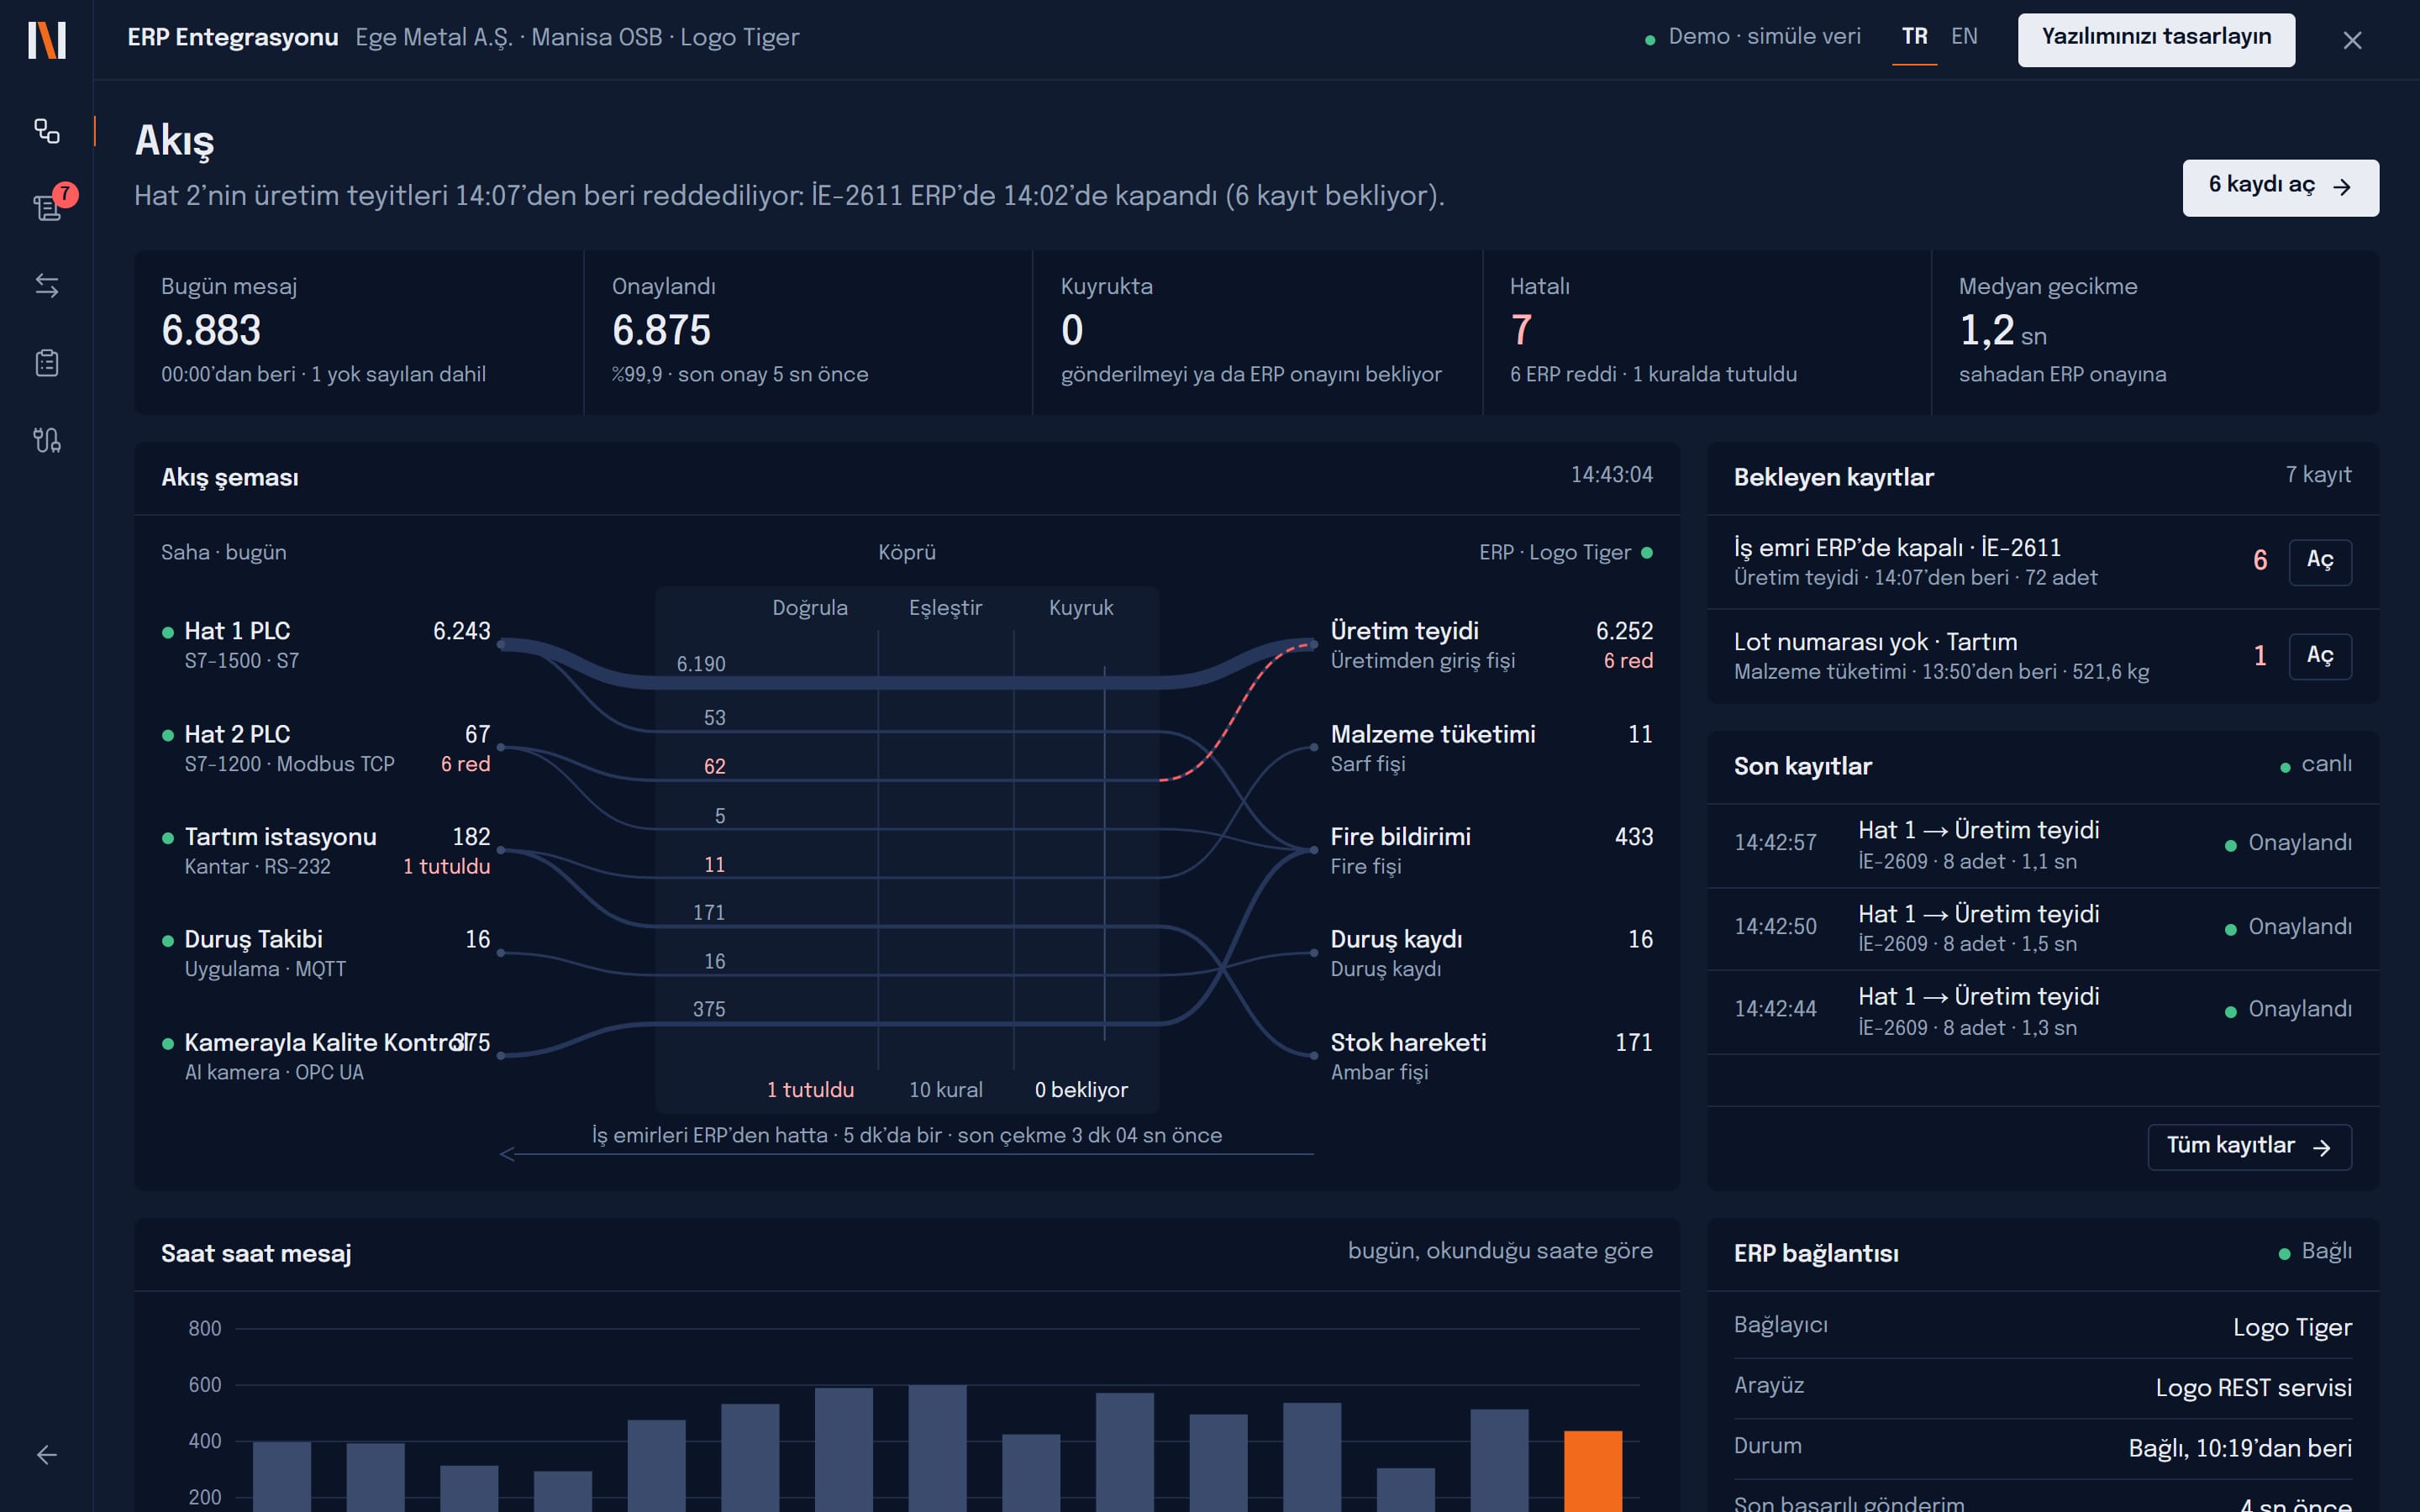Viewport: 2420px width, 1512px height.
Task: Select Duruş kaydı ERP target
Action: click(1491, 953)
